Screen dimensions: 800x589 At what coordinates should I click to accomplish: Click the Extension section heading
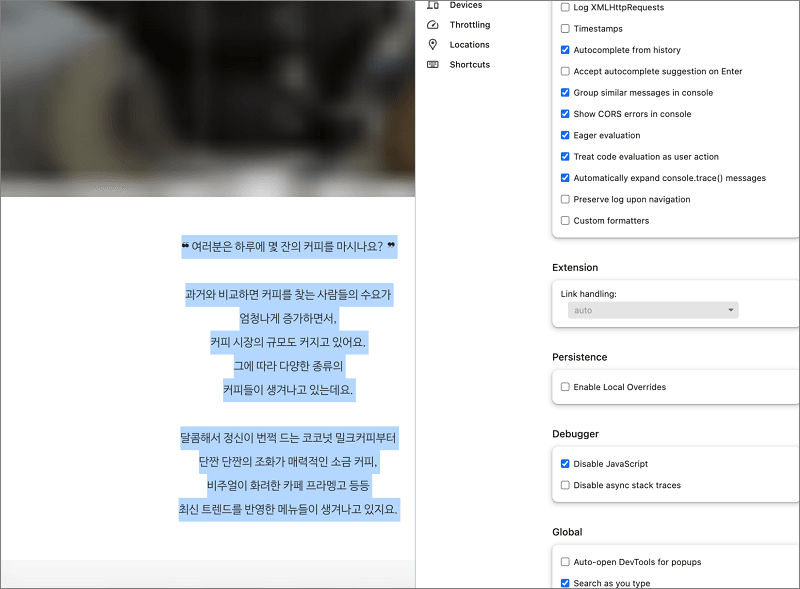(575, 267)
